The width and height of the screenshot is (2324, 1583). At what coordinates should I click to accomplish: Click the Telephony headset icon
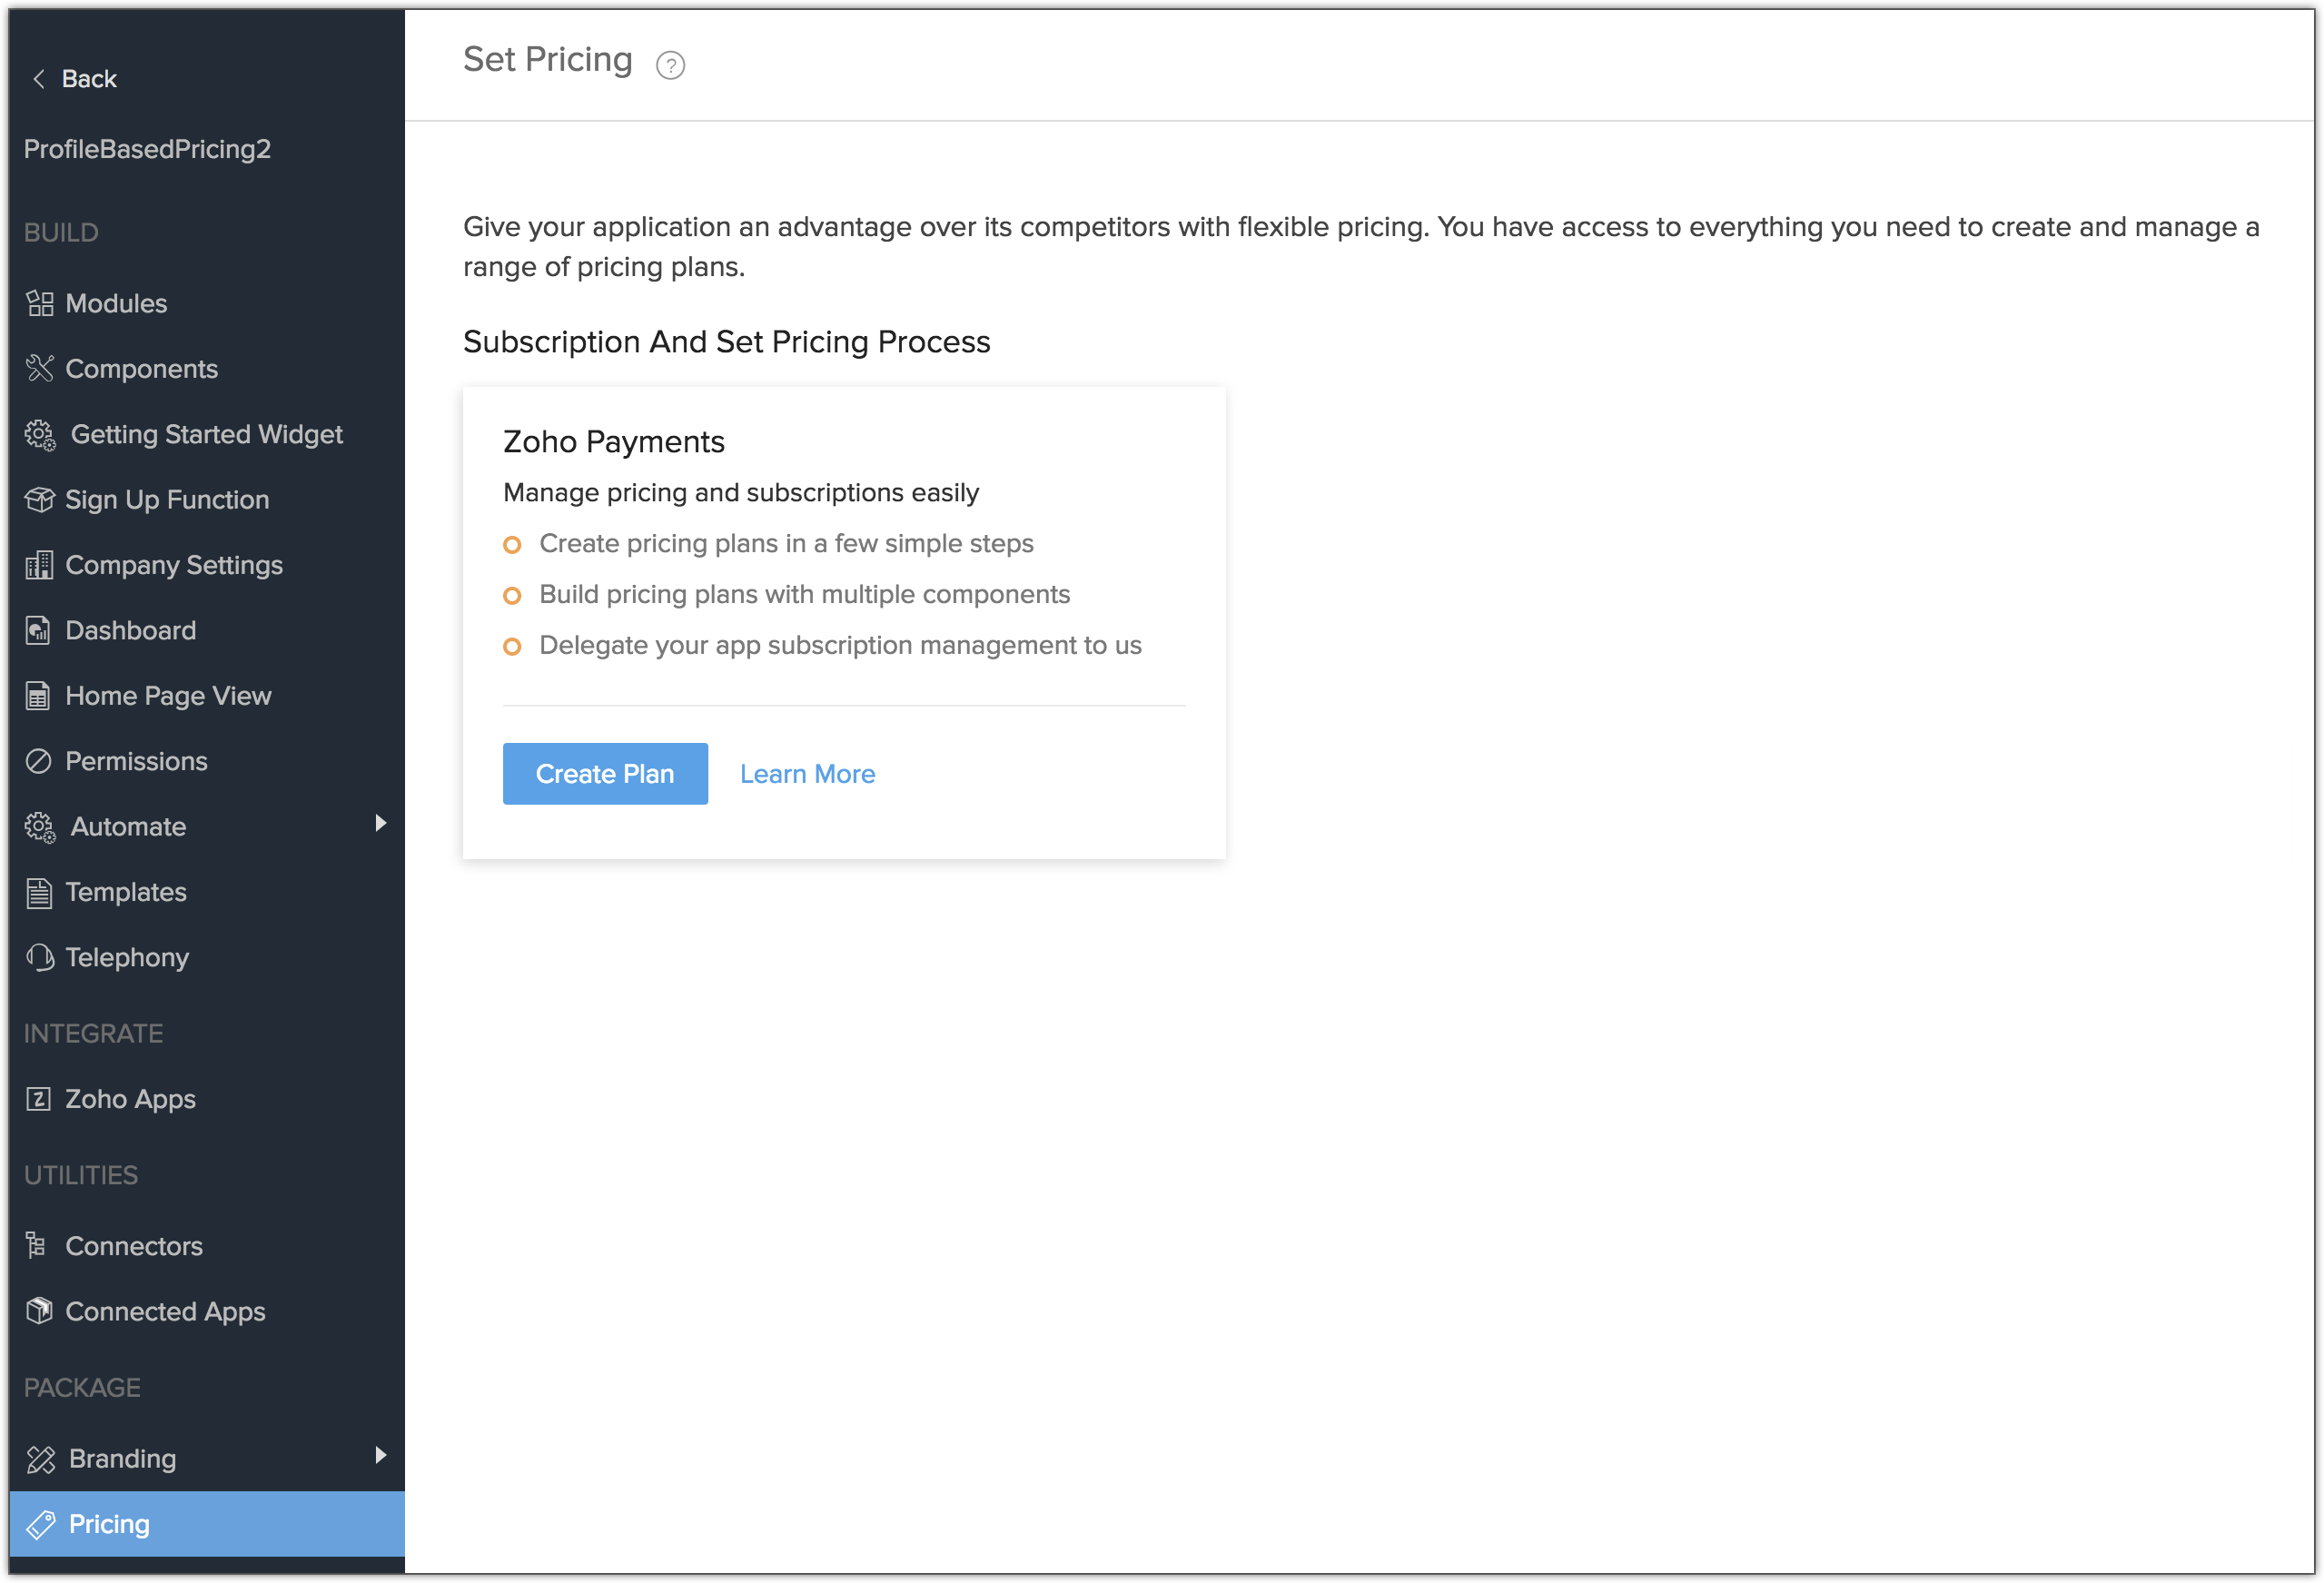click(x=40, y=958)
